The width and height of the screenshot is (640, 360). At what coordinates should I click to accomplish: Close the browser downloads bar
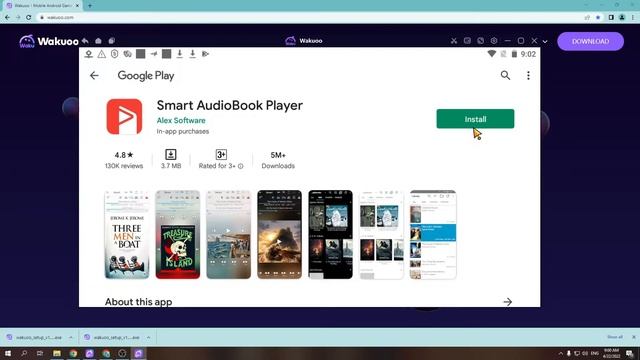pyautogui.click(x=633, y=337)
